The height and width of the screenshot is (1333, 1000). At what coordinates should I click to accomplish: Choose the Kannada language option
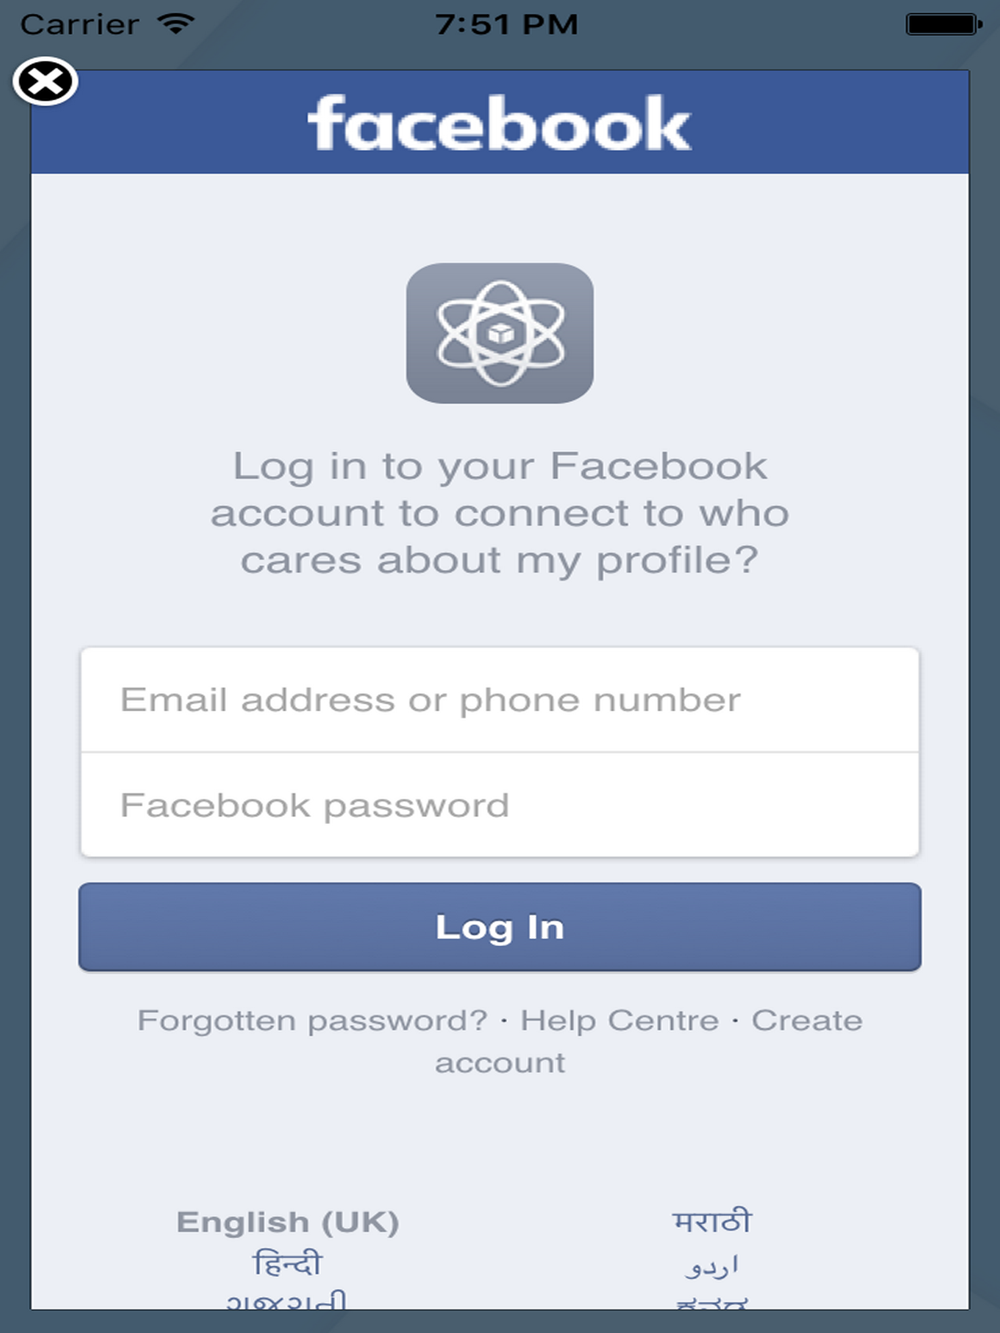[x=712, y=1303]
